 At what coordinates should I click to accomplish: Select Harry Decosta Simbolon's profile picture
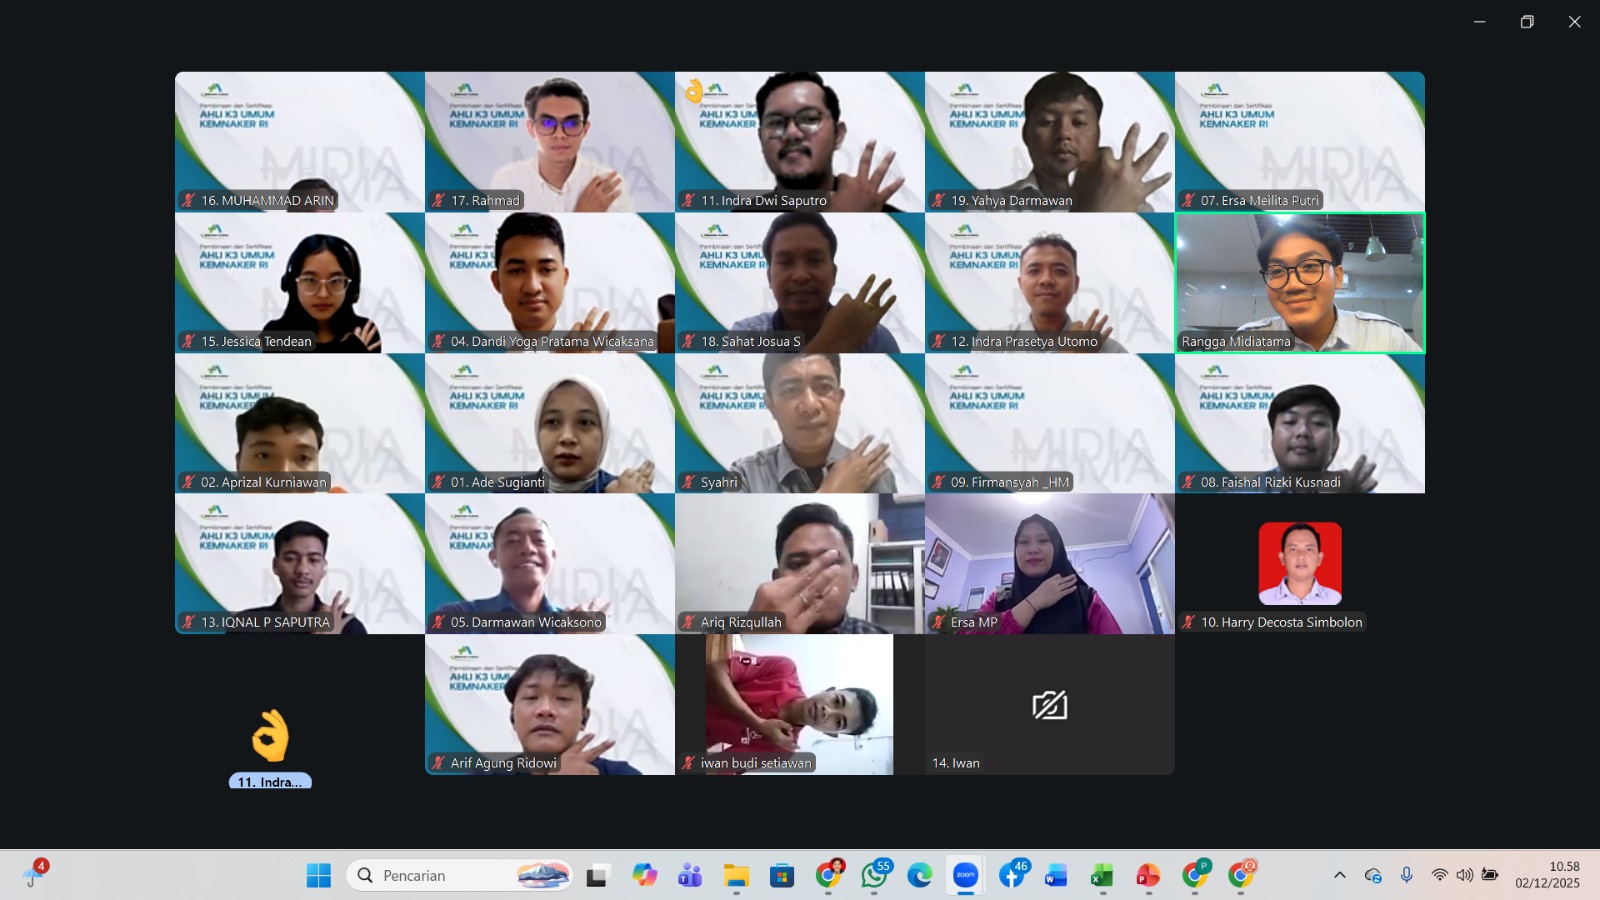[1299, 563]
